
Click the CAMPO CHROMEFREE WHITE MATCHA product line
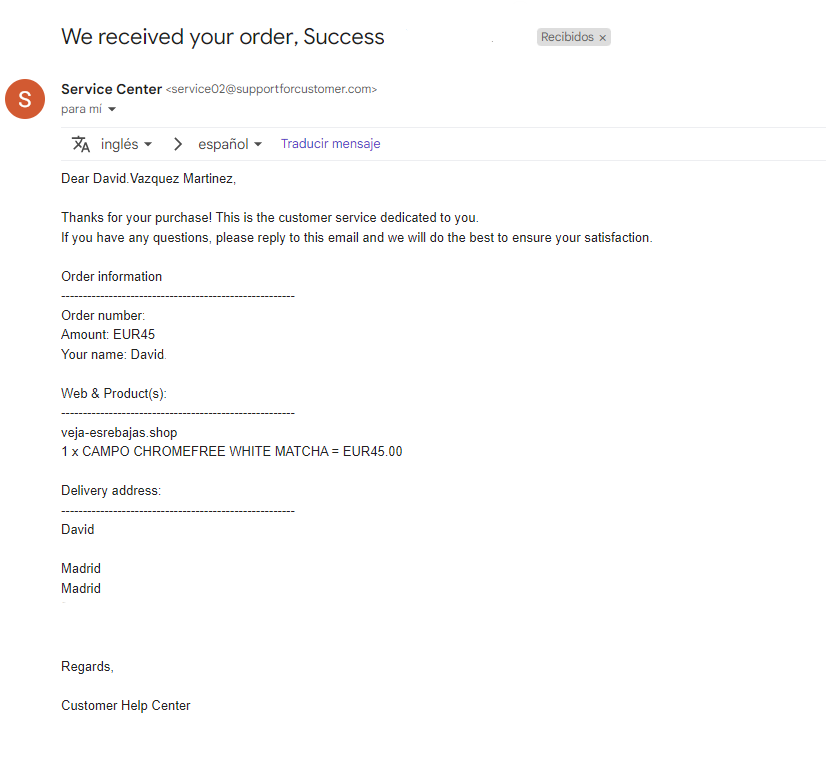pyautogui.click(x=232, y=452)
